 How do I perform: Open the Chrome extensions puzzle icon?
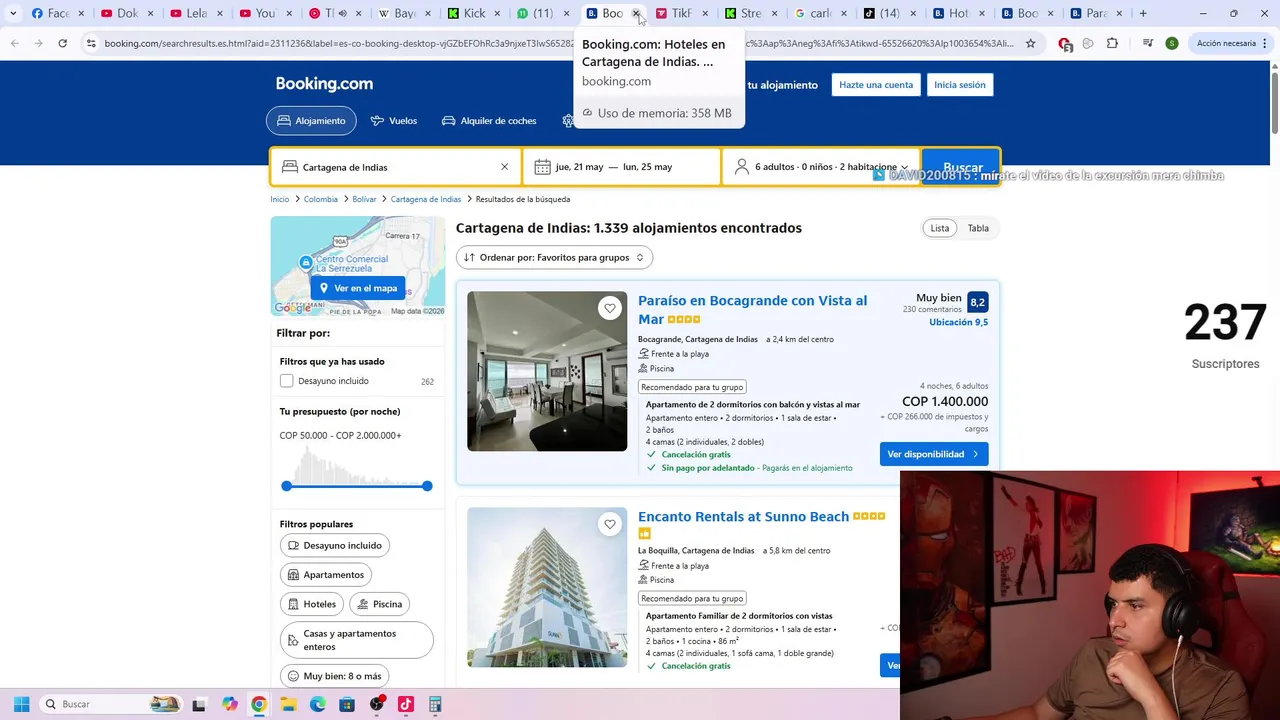(x=1112, y=43)
